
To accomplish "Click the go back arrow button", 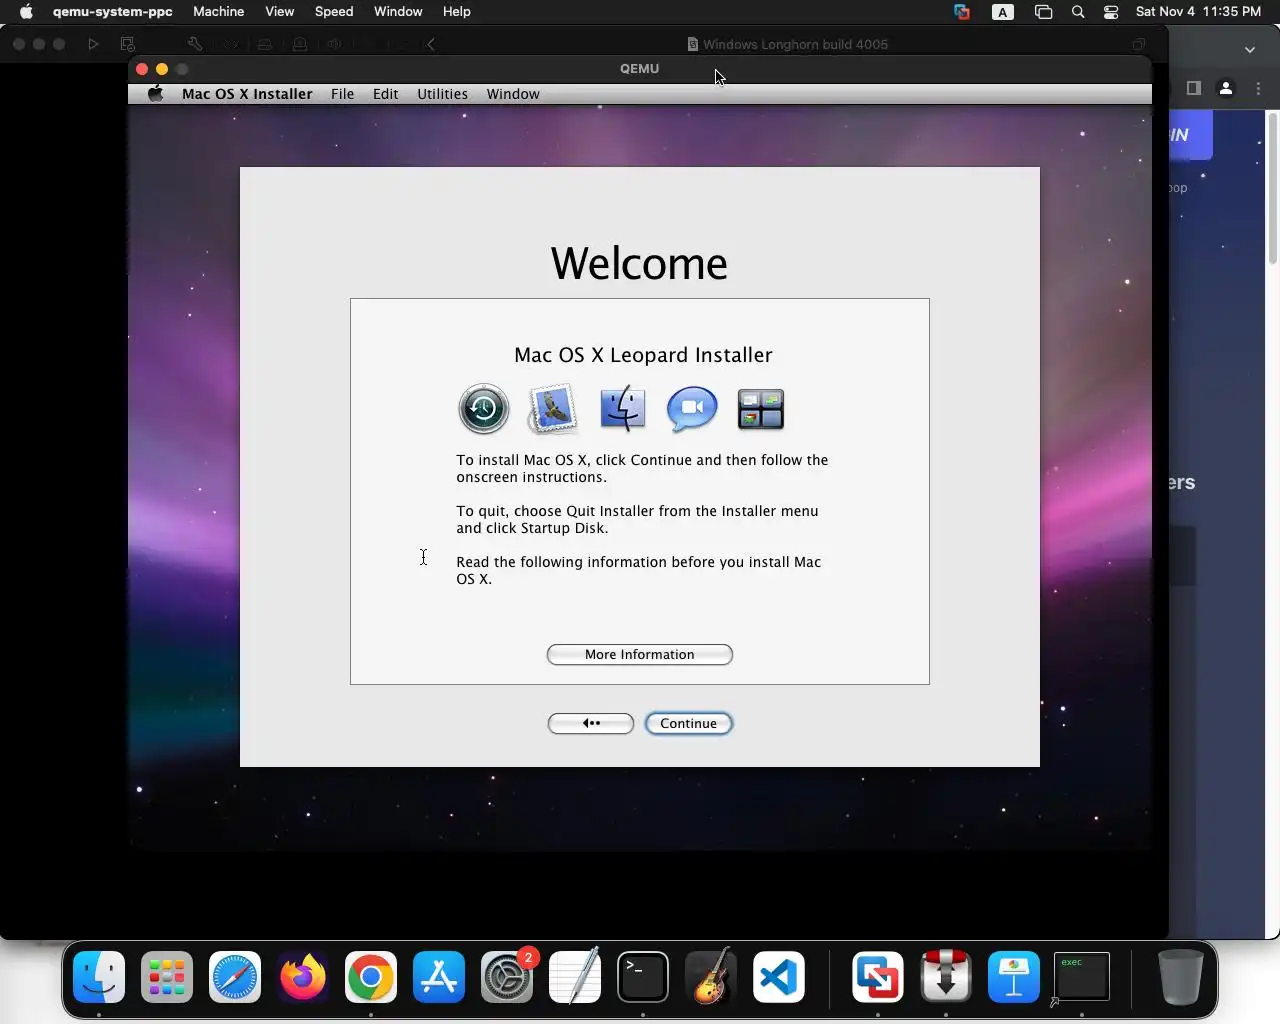I will tap(591, 723).
